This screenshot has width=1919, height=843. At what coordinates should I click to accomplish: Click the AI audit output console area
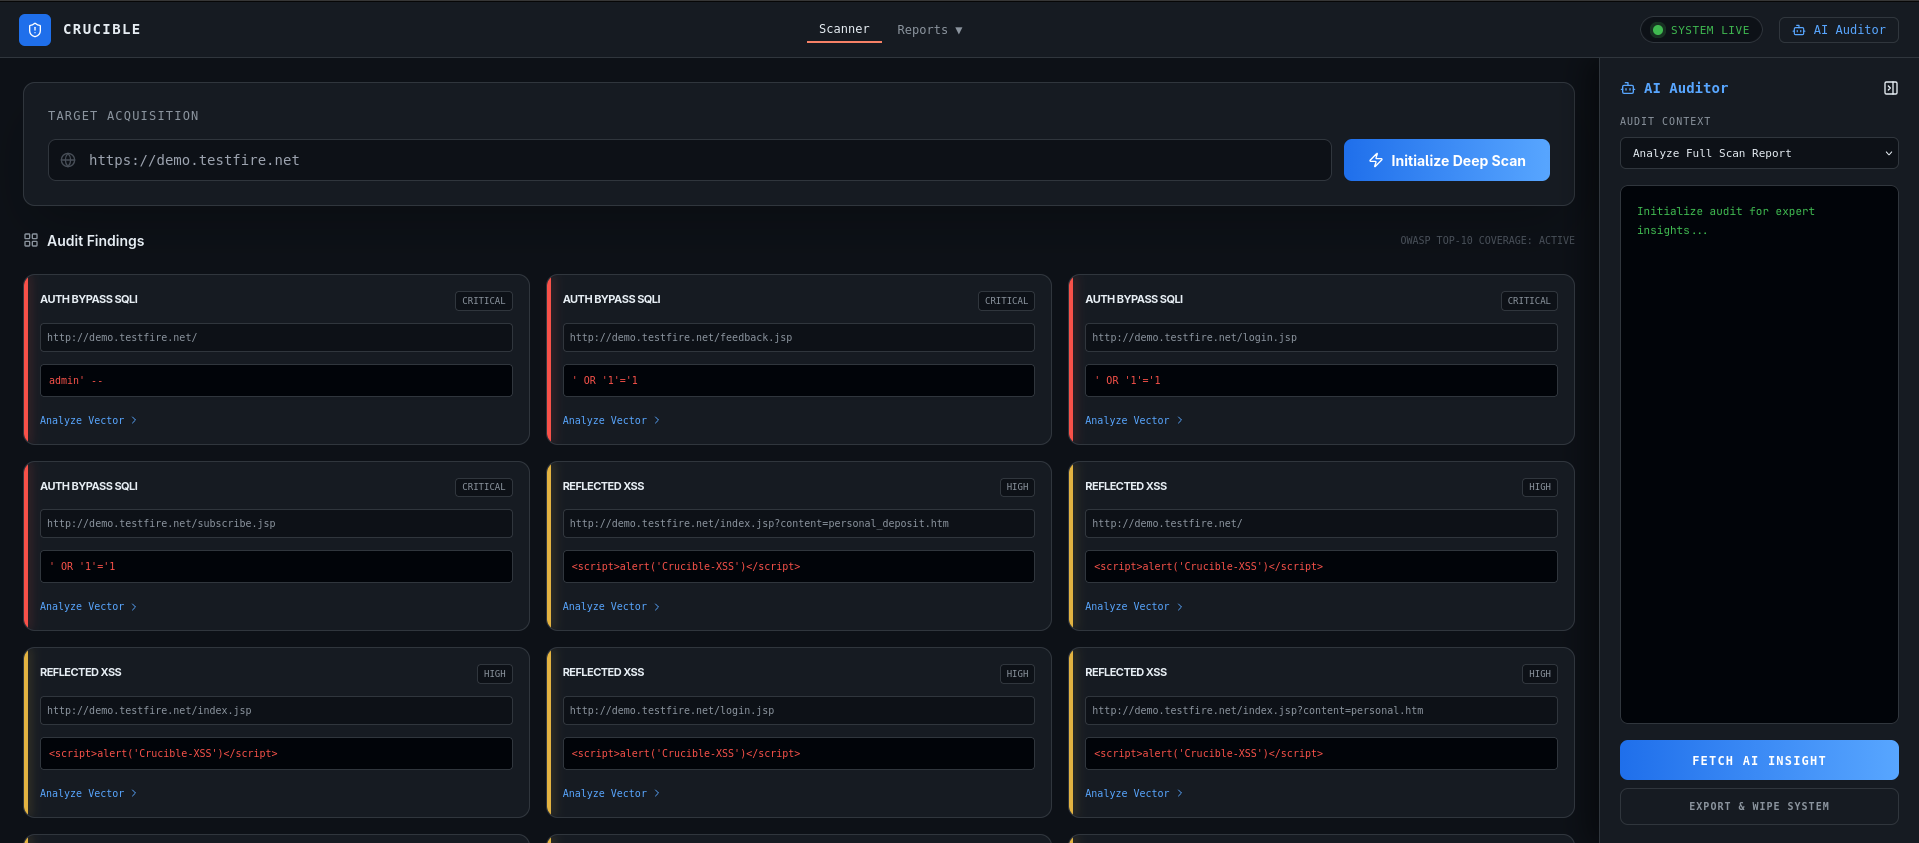(1759, 454)
